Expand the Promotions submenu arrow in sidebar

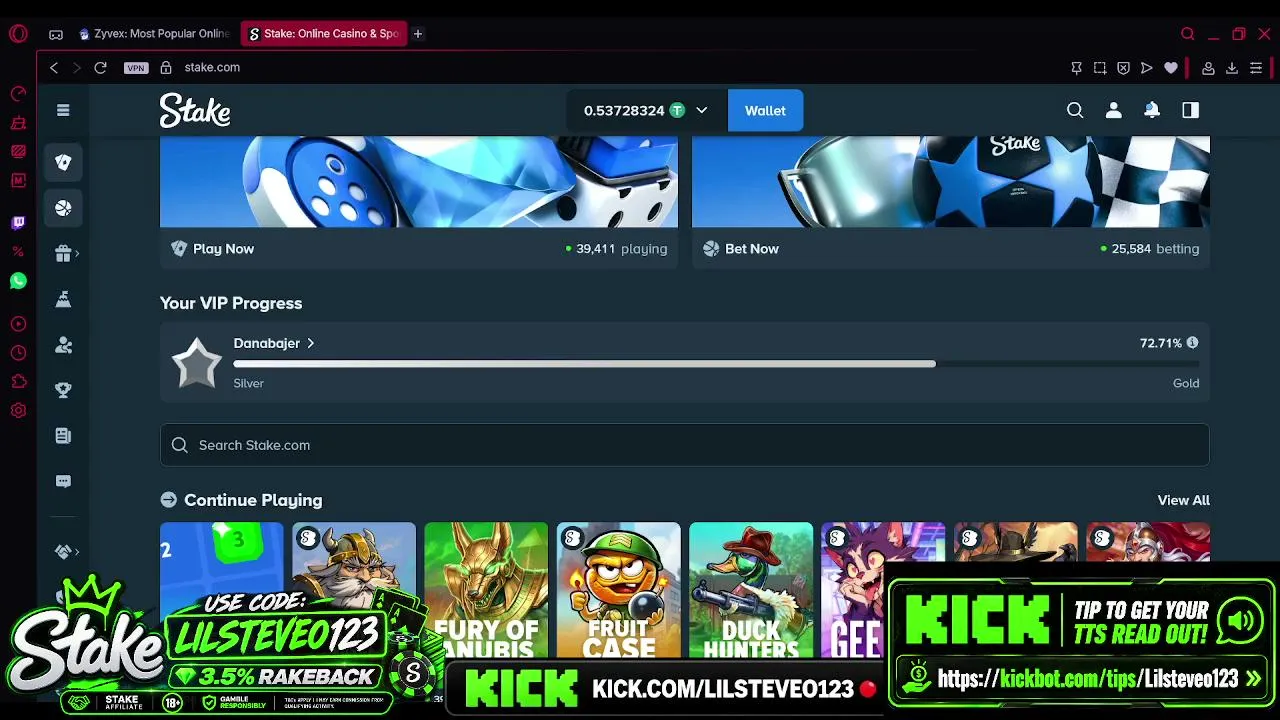(77, 254)
